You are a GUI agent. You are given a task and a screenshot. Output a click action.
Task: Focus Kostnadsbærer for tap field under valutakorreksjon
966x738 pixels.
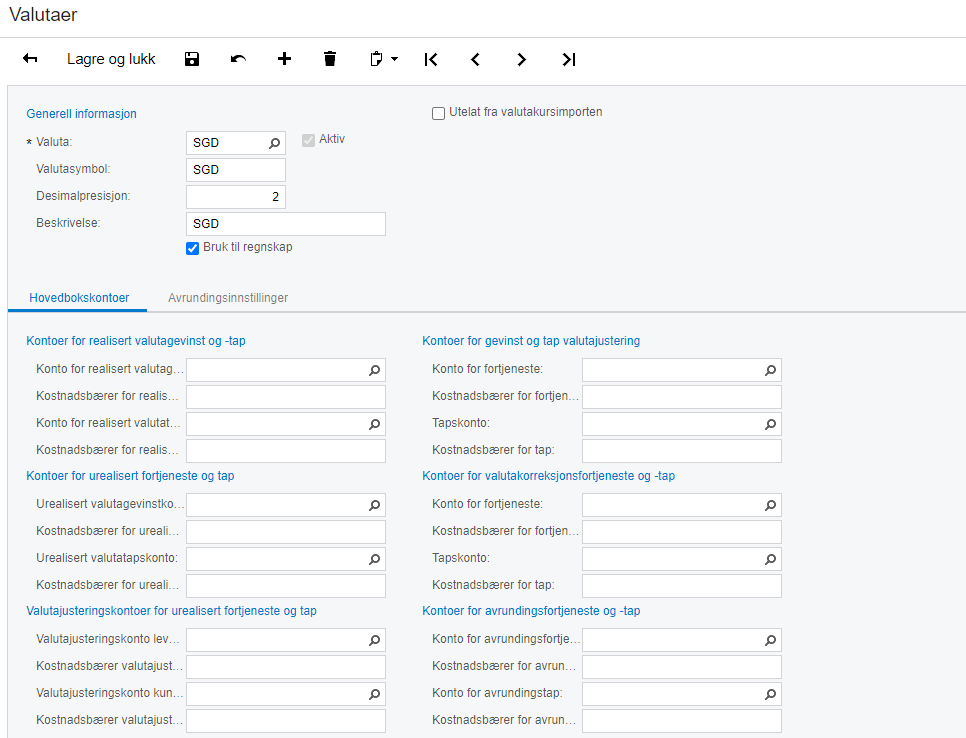tap(682, 586)
